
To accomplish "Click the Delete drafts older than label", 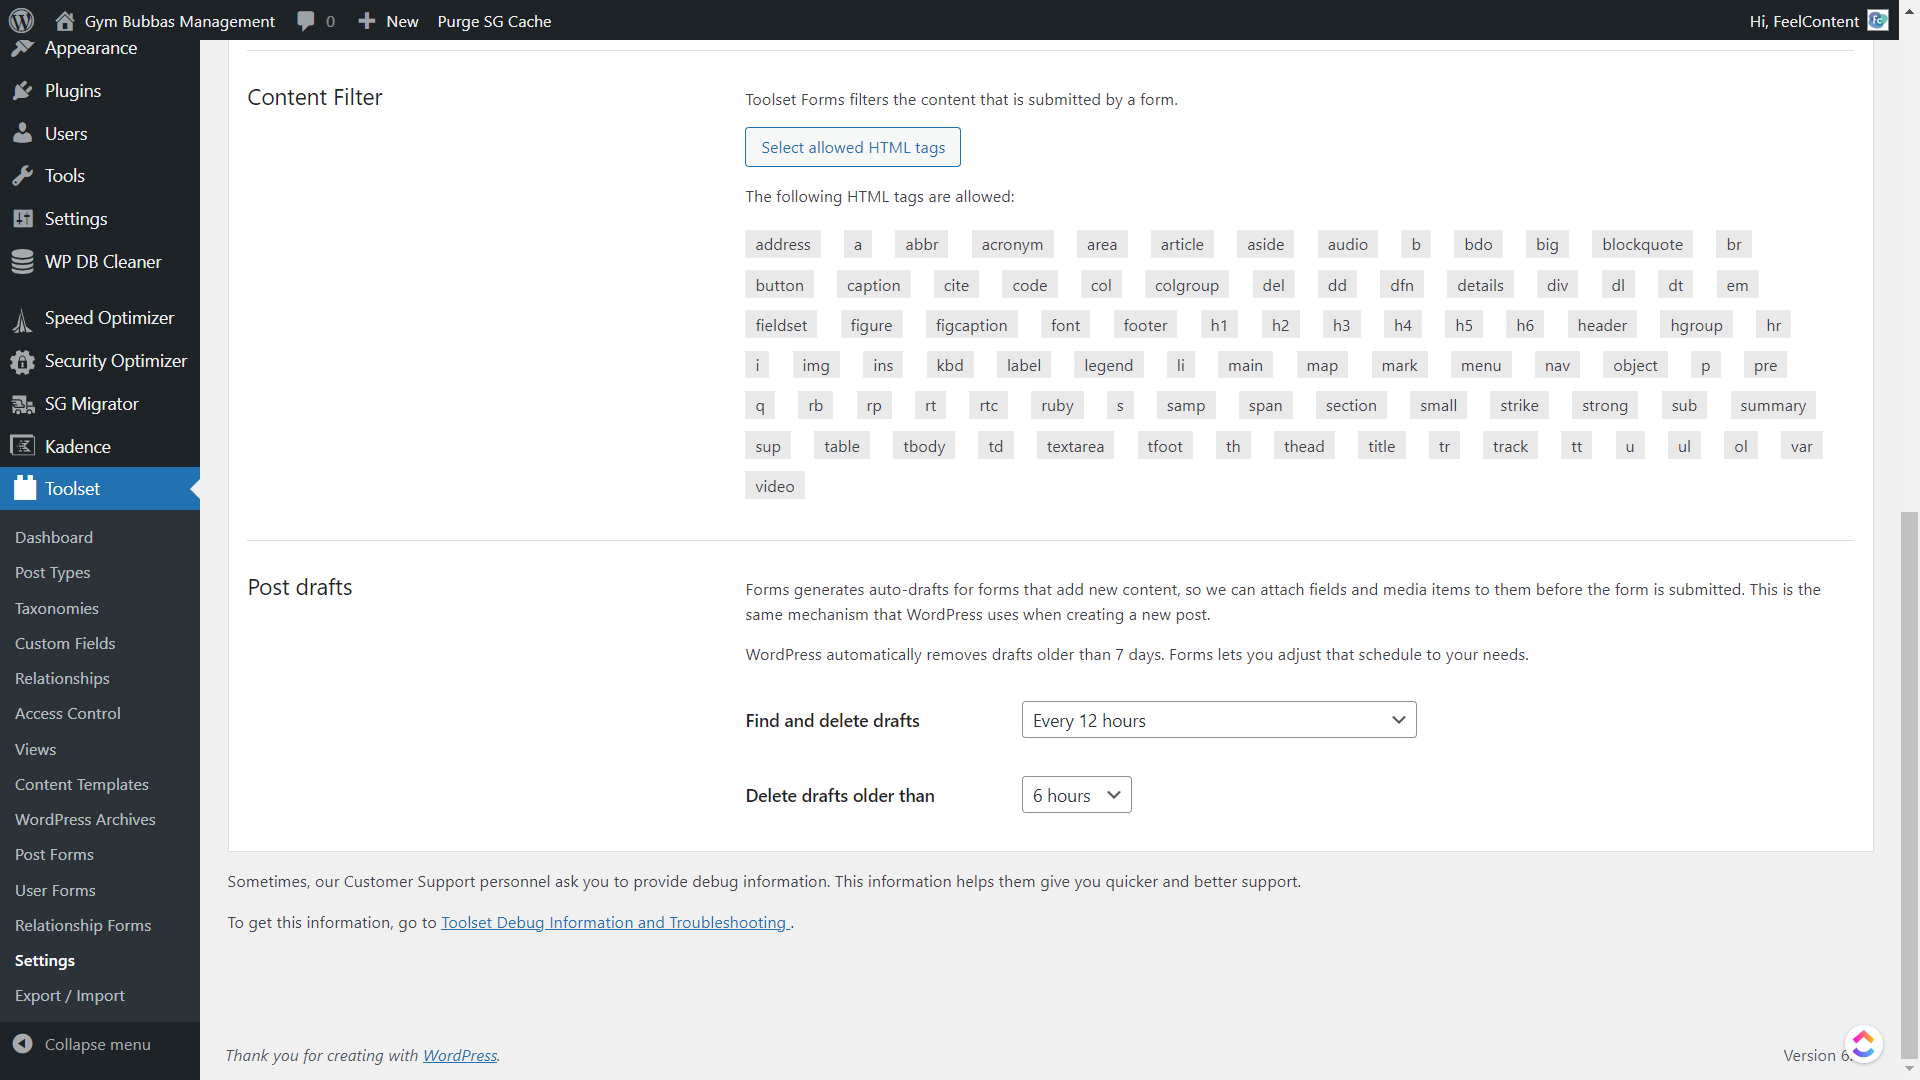I will [x=840, y=795].
